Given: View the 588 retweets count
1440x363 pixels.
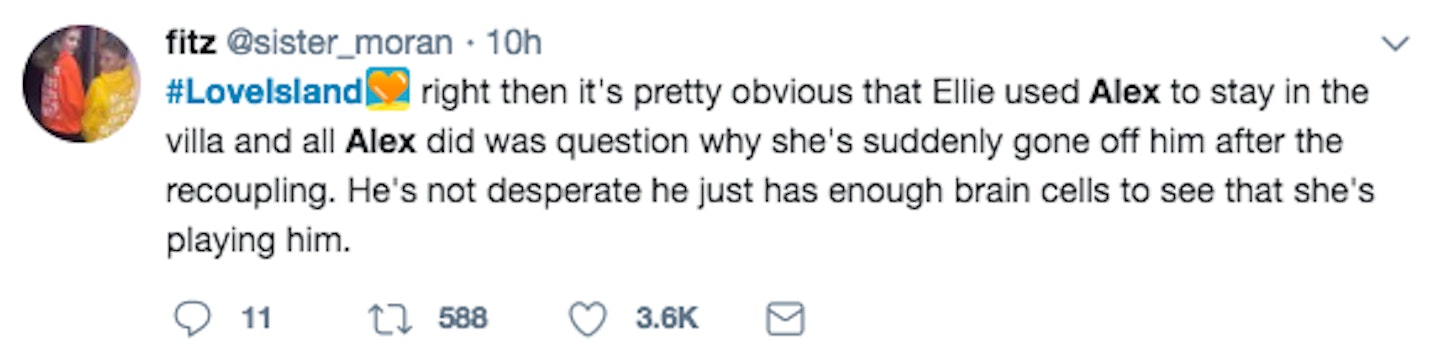Looking at the screenshot, I should coord(462,320).
